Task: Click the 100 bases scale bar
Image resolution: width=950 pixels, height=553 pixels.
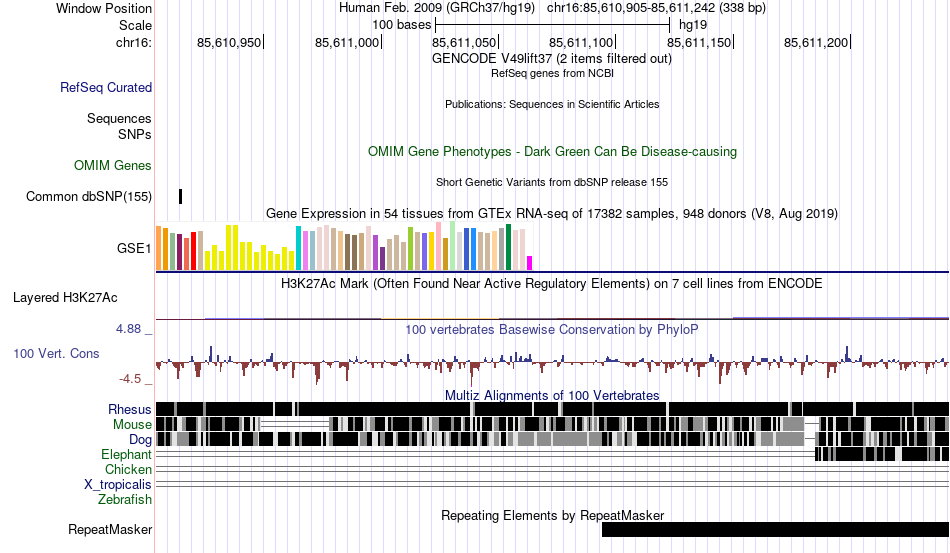Action: pos(553,25)
